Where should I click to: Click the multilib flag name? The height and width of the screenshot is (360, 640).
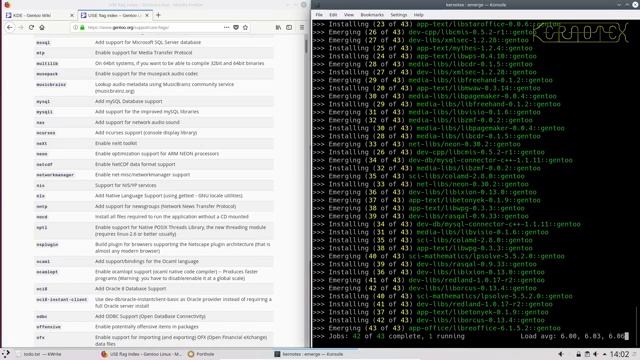47,64
